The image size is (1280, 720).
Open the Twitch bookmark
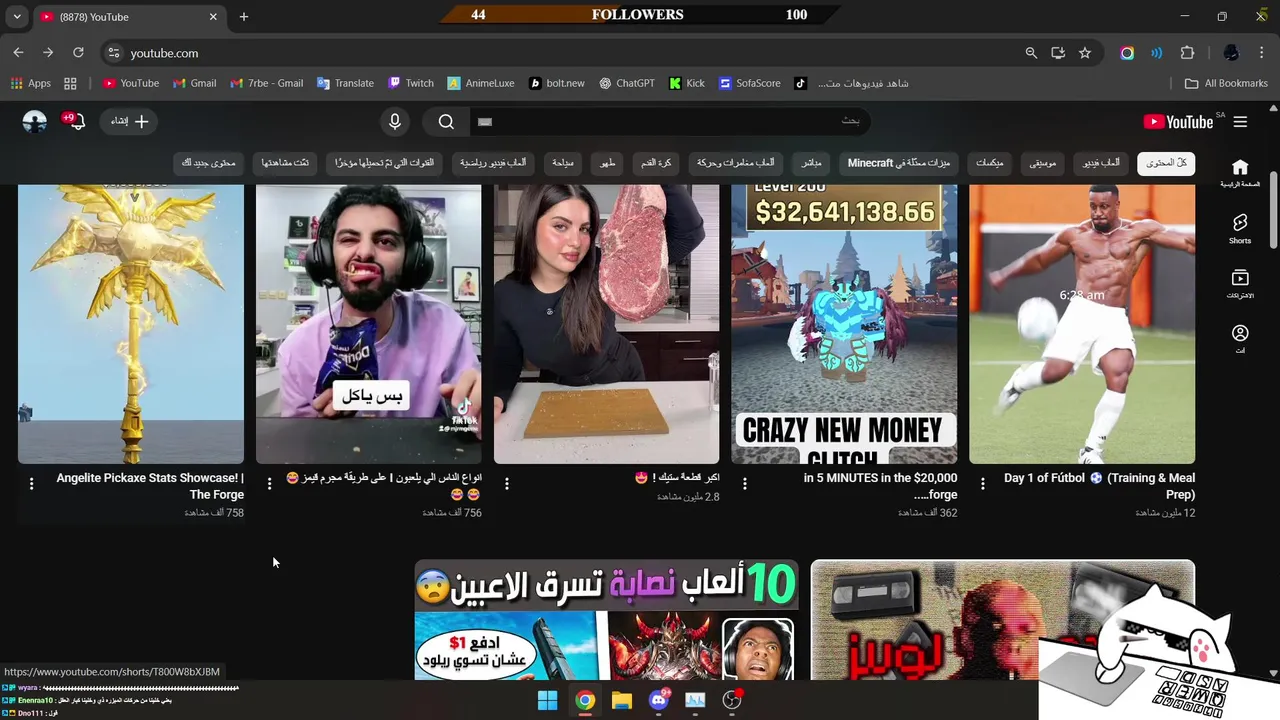411,83
